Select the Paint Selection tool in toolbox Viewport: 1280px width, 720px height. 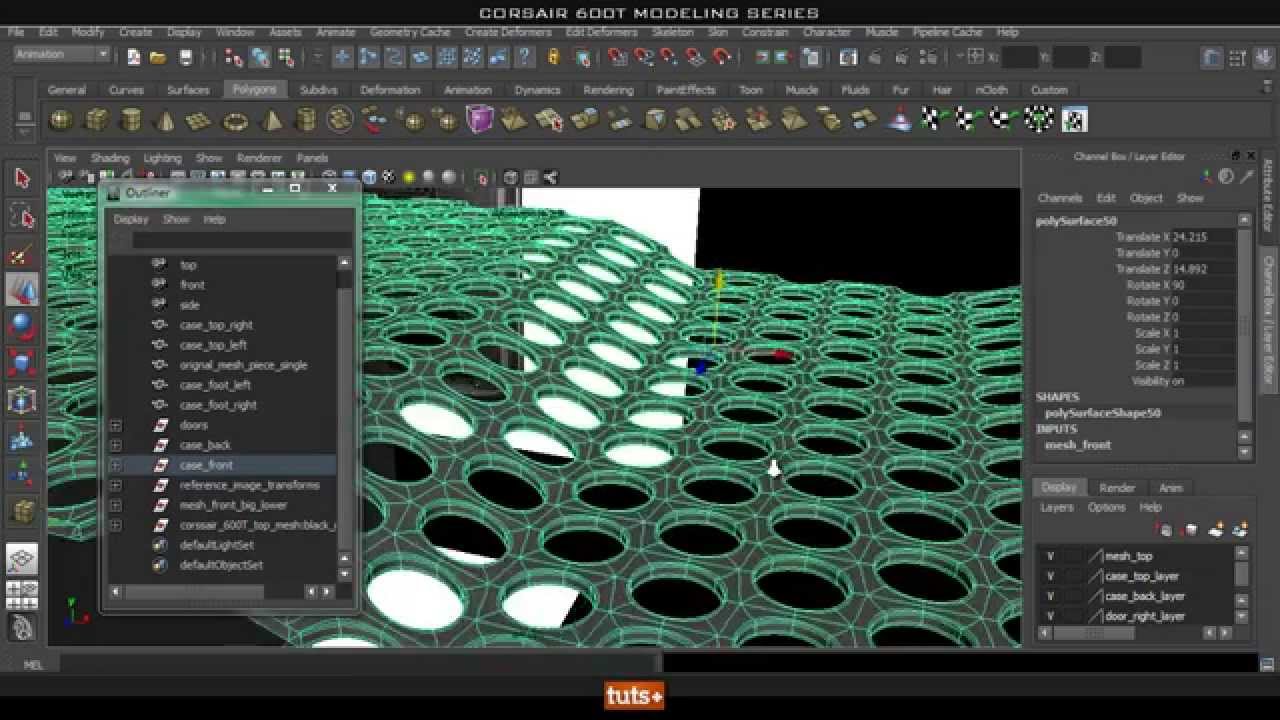[x=22, y=254]
